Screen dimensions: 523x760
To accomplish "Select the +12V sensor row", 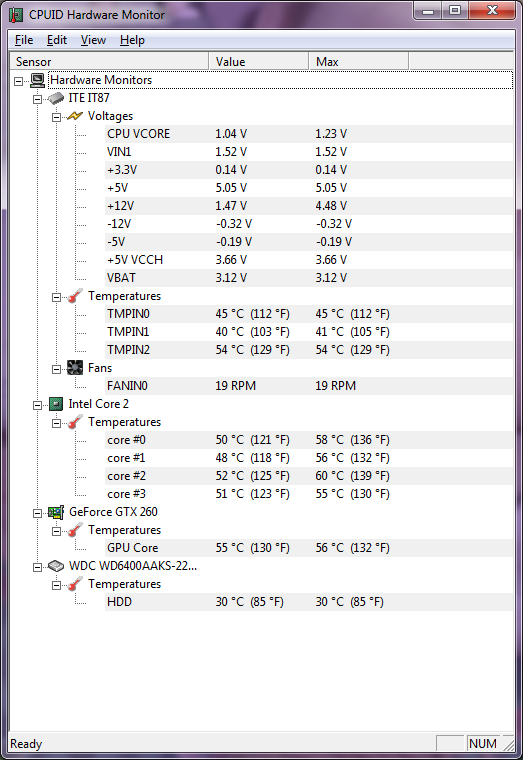I will click(309, 206).
